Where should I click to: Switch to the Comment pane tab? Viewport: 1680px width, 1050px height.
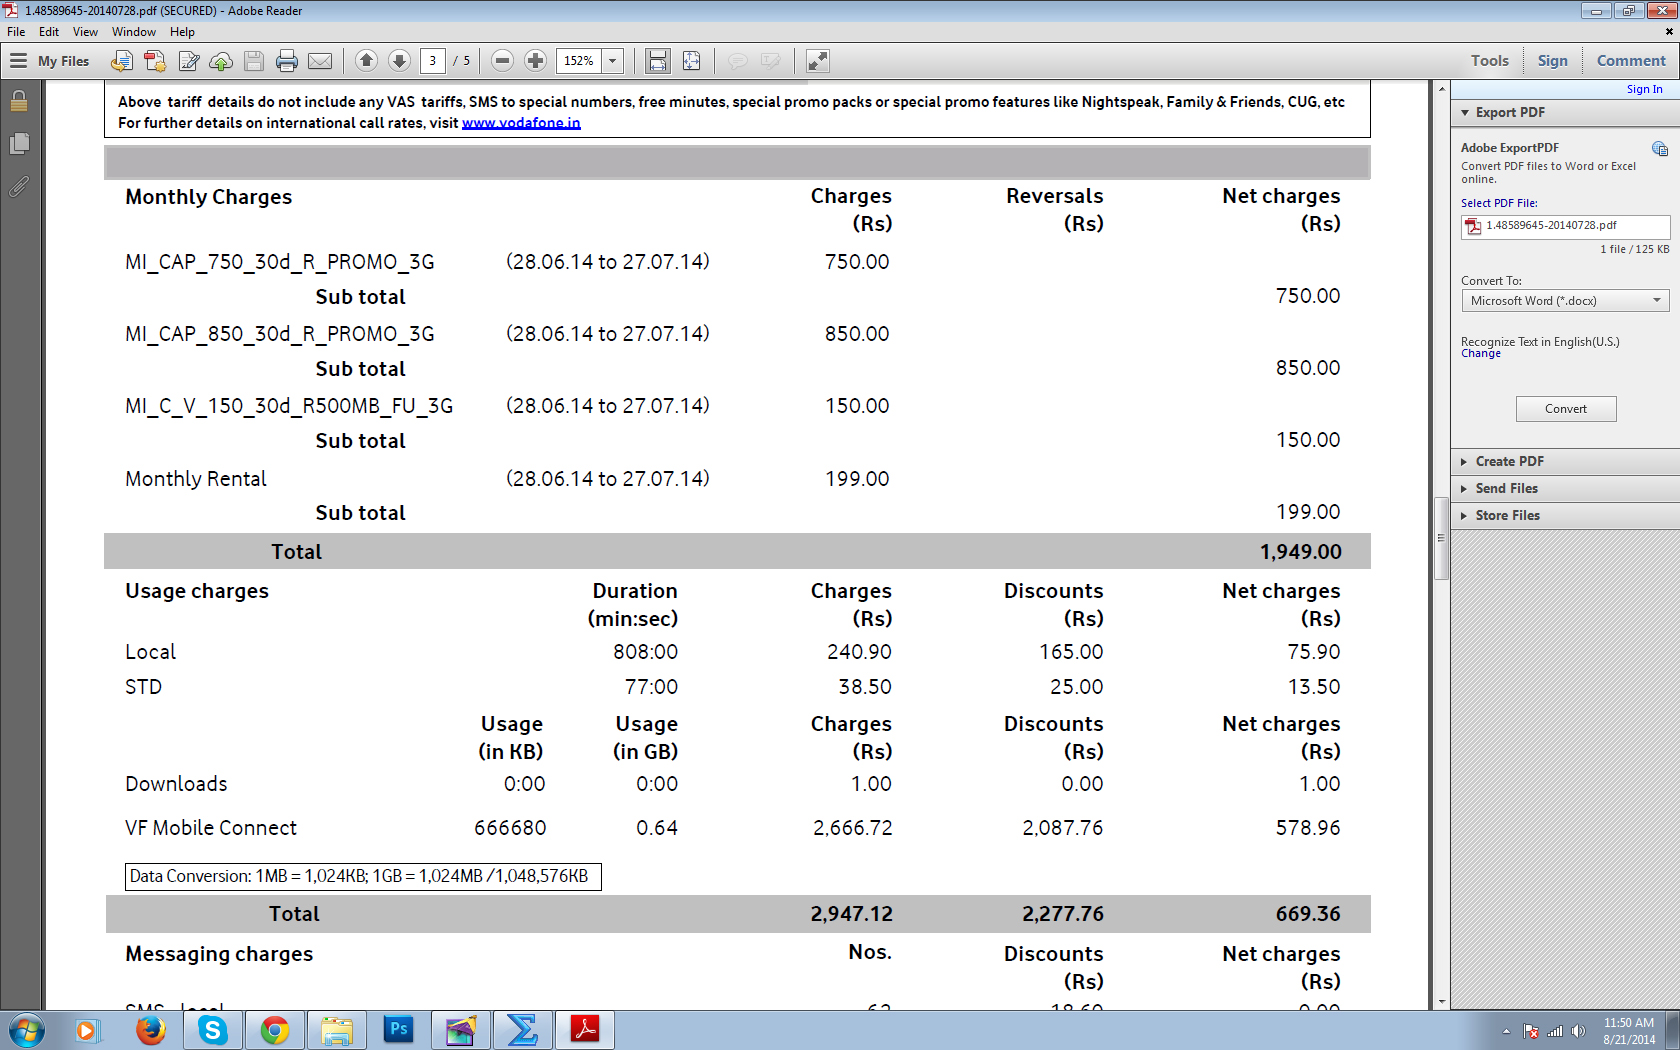point(1630,61)
